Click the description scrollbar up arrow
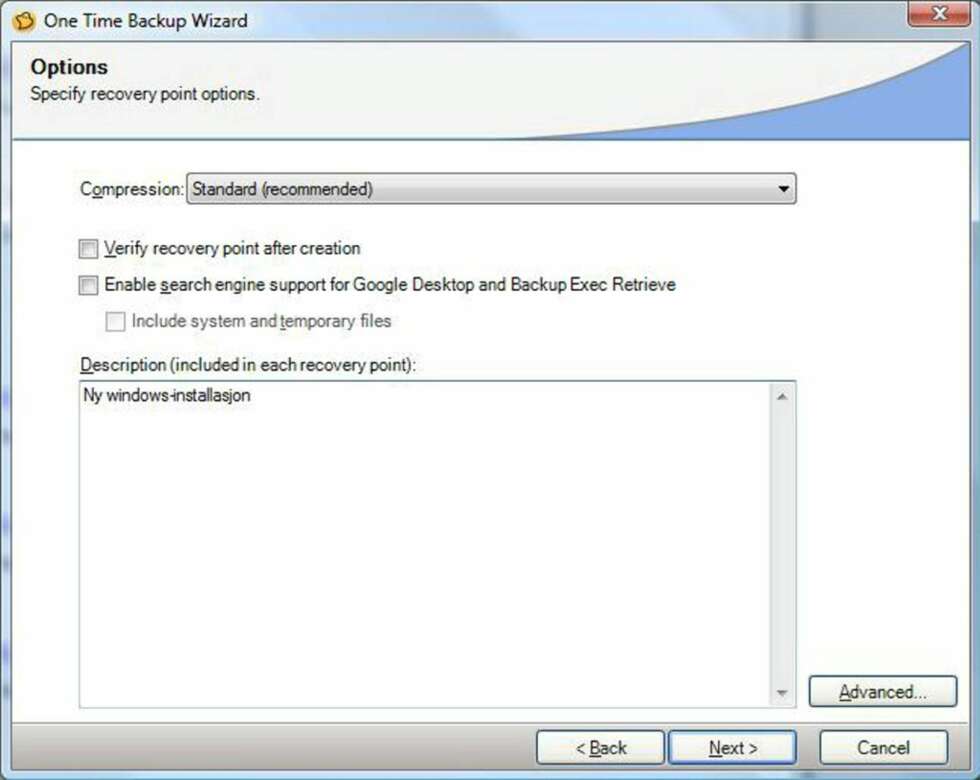The height and width of the screenshot is (780, 980). [x=782, y=396]
